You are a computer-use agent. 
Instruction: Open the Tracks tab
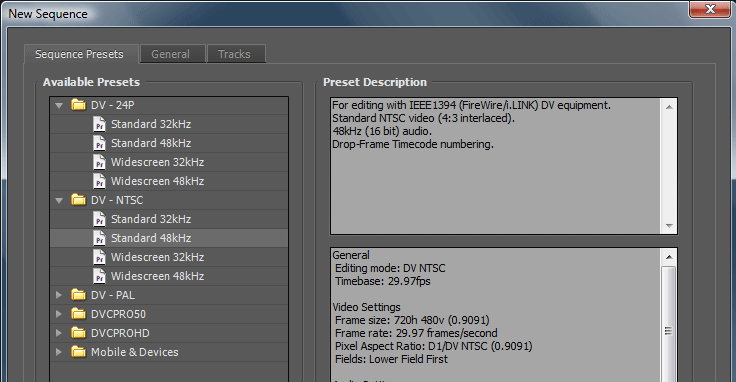(x=234, y=54)
